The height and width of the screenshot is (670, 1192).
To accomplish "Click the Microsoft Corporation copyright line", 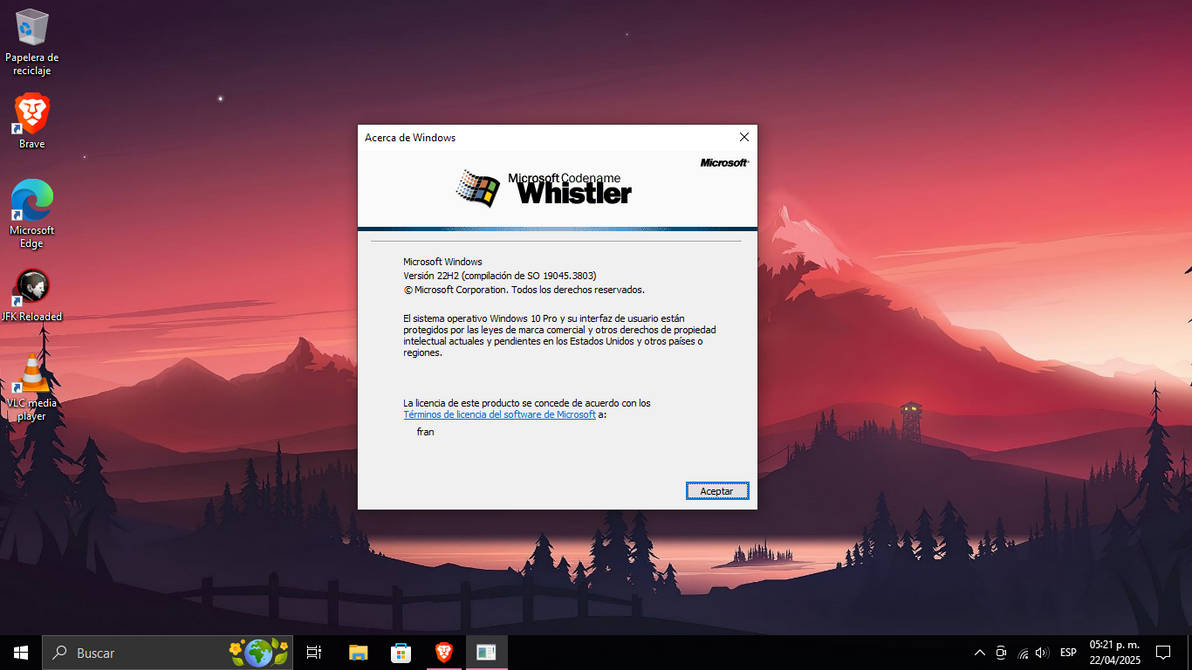I will [x=524, y=290].
